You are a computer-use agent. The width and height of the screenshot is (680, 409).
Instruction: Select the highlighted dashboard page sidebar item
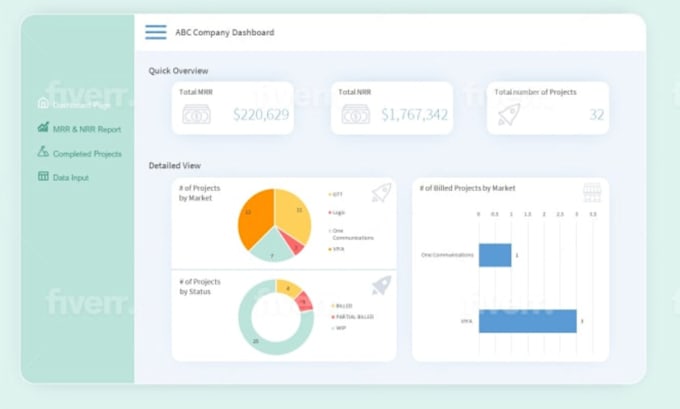82,105
